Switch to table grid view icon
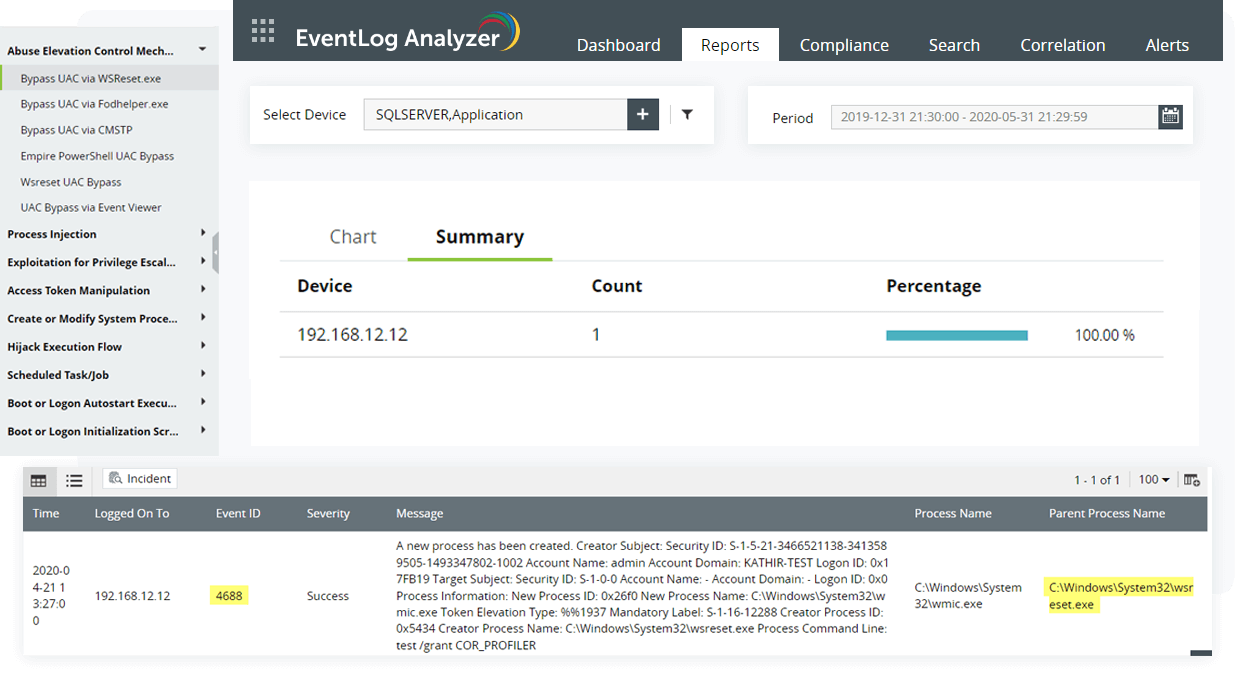Viewport: 1235px width, 673px height. pos(38,480)
